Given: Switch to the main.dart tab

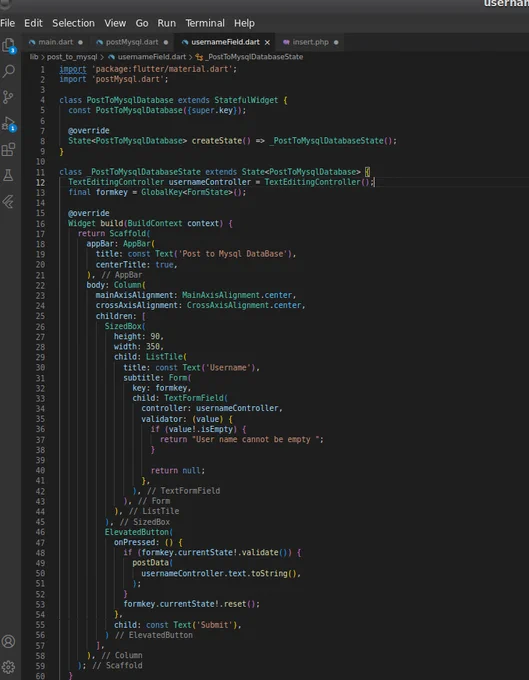Looking at the screenshot, I should point(56,42).
